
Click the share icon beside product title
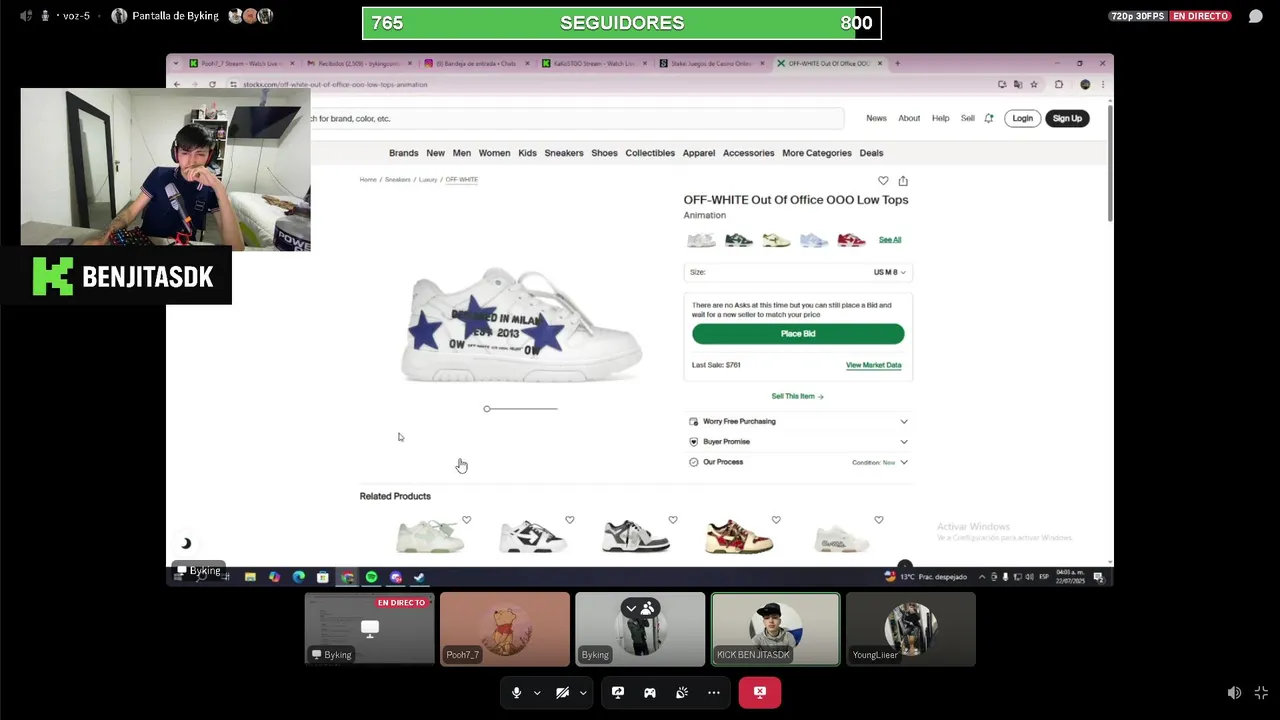[903, 181]
